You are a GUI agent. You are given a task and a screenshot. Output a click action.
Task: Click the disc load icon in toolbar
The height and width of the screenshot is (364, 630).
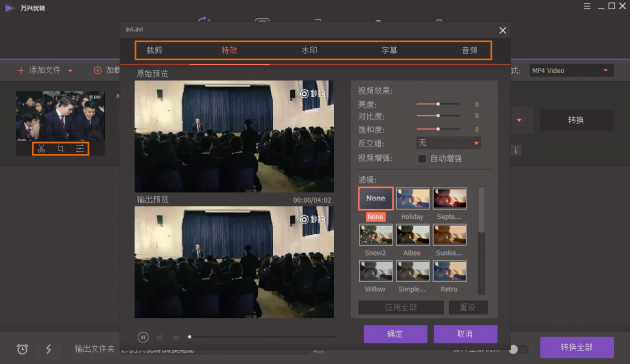point(98,71)
